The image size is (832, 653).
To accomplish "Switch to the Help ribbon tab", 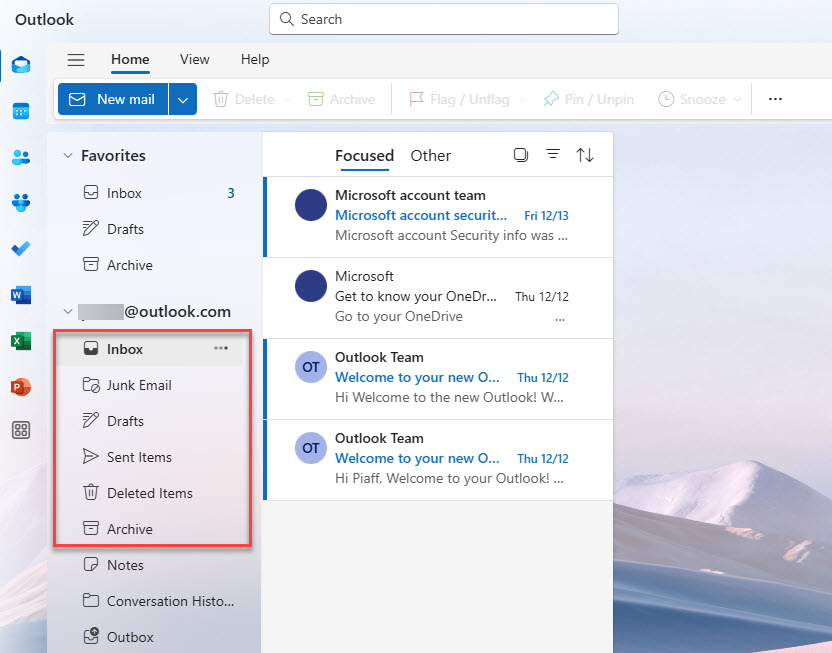I will coord(255,59).
